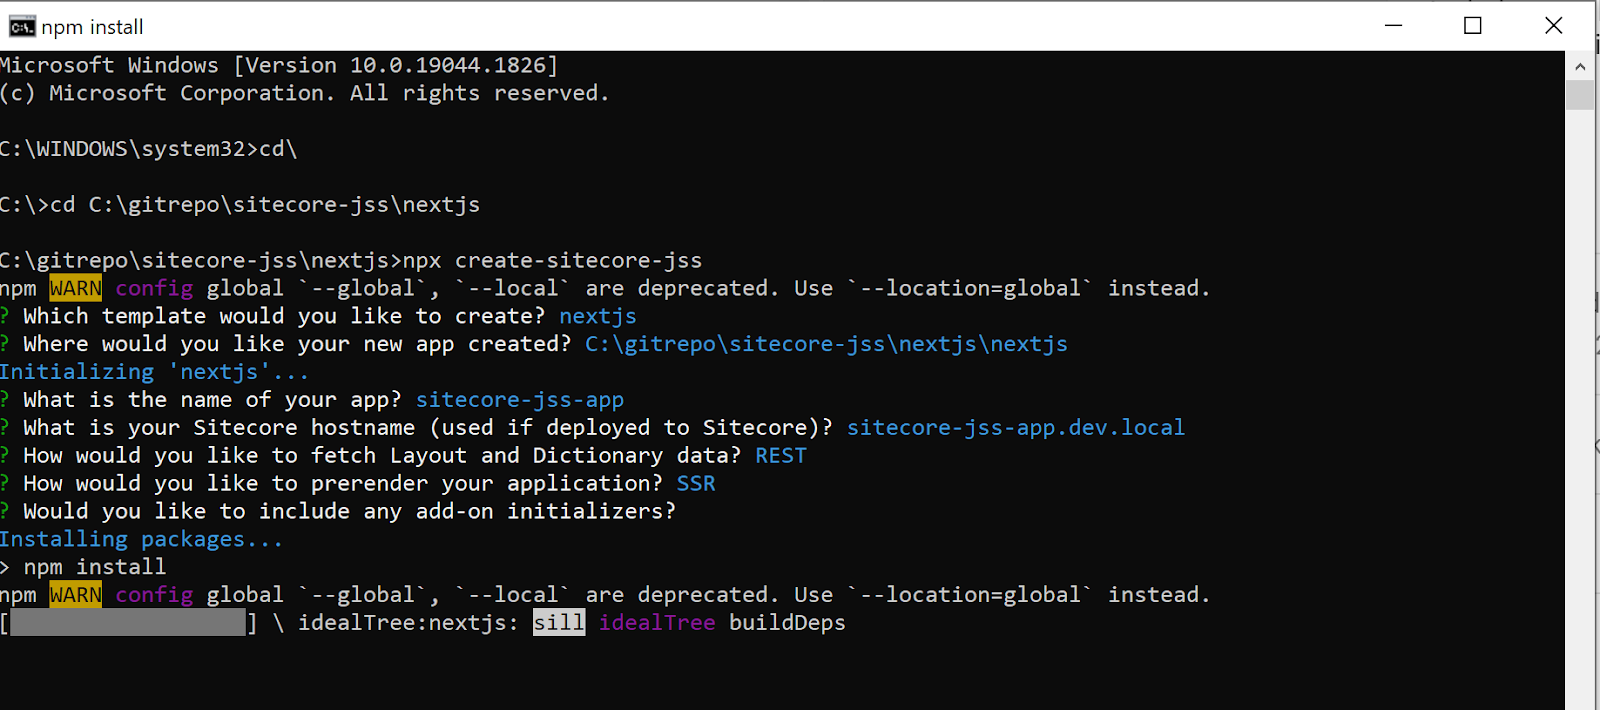Click 'Would you like to include any add-on initializers?'

(x=349, y=512)
